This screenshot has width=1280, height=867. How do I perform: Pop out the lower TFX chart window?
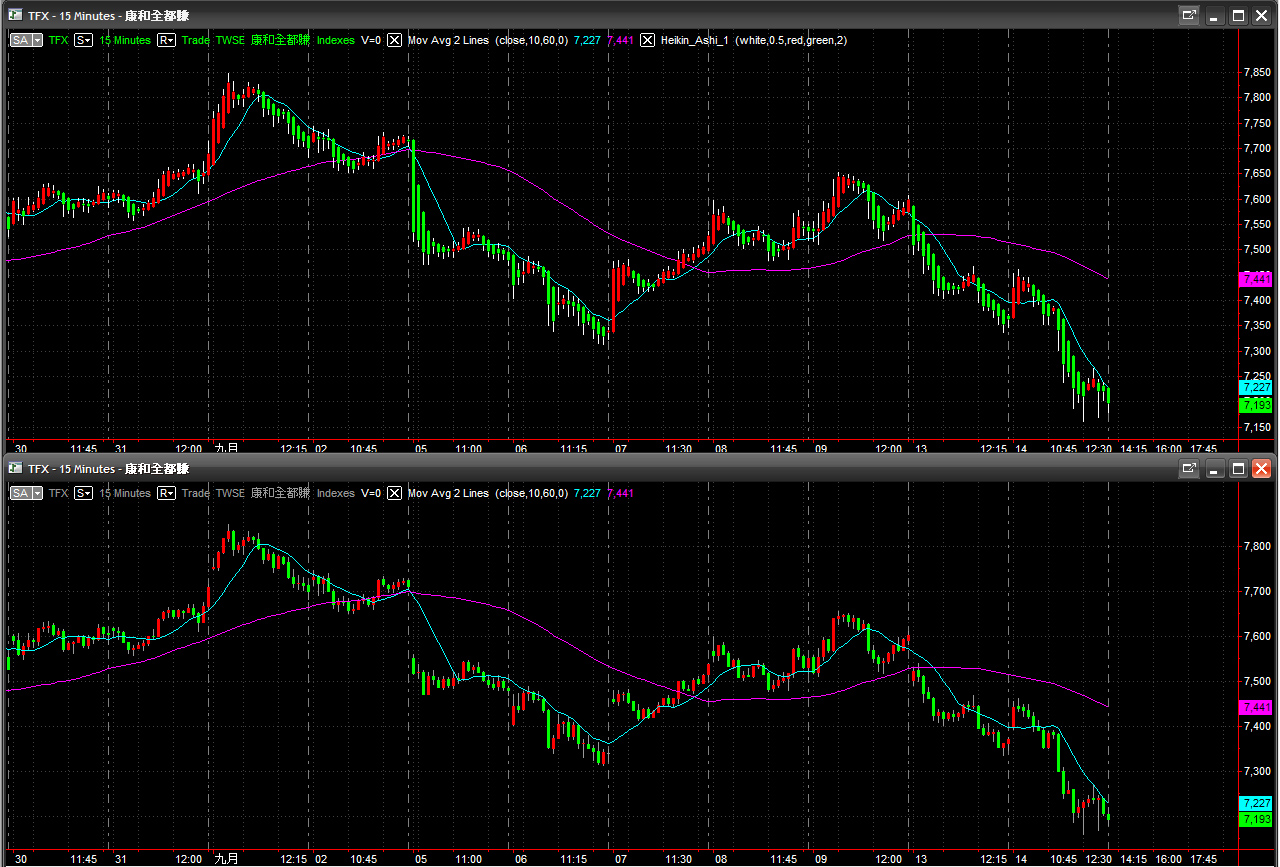[x=1189, y=468]
